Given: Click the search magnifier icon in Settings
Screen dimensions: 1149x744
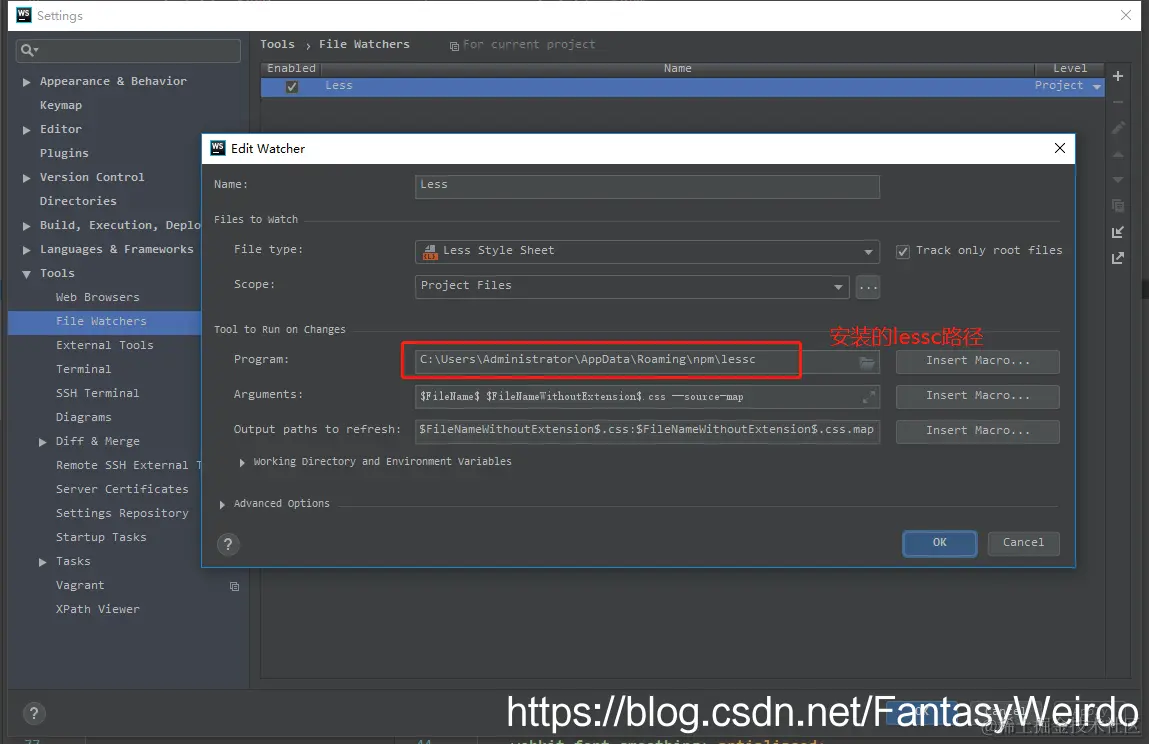Looking at the screenshot, I should point(29,50).
